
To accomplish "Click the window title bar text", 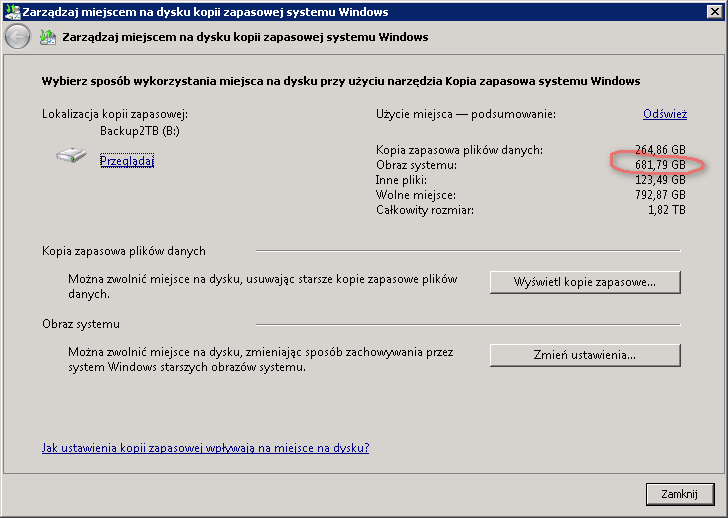I will click(205, 12).
